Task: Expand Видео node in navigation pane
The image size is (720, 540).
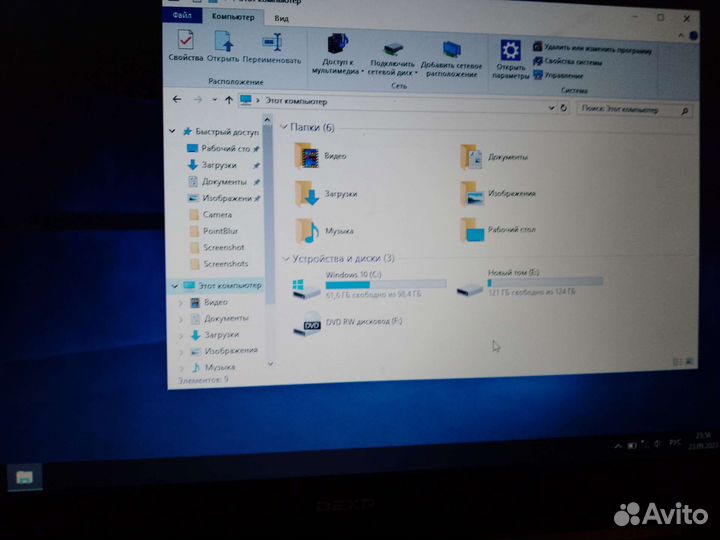Action: tap(181, 302)
